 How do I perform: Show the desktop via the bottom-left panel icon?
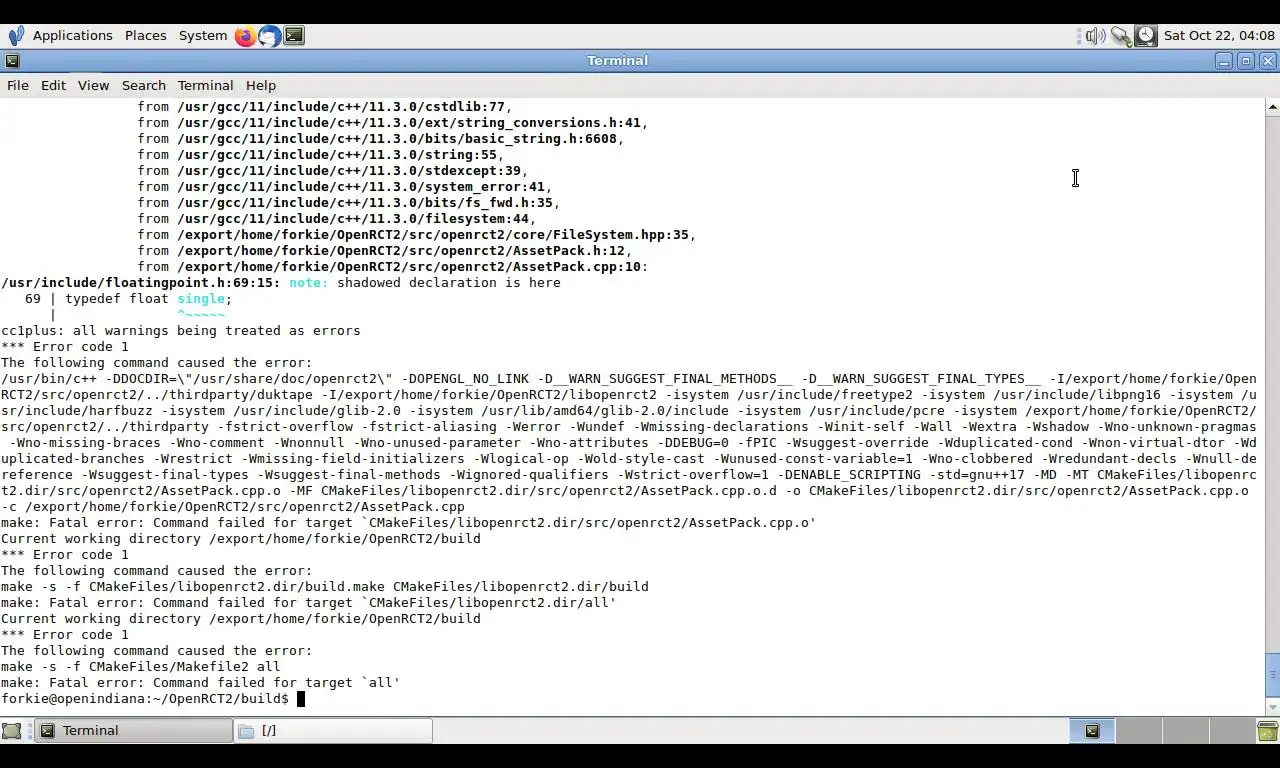12,731
